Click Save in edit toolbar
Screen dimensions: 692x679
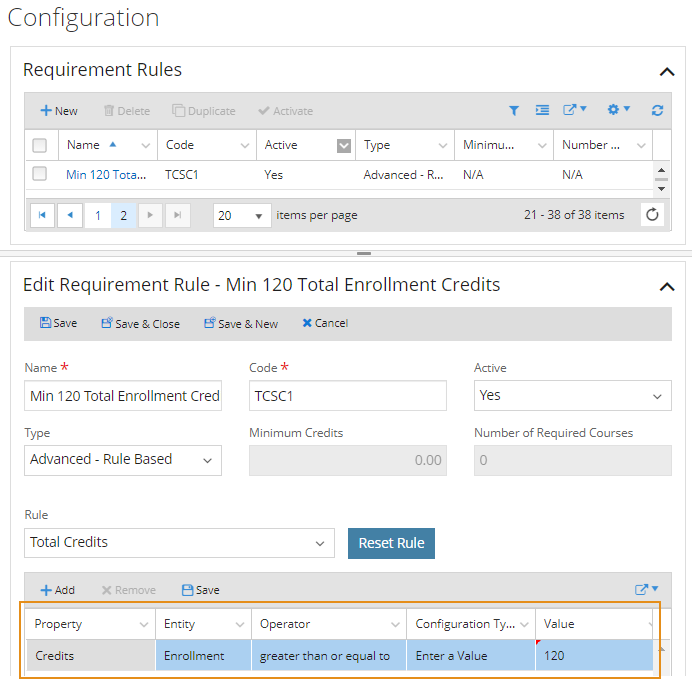pos(58,323)
